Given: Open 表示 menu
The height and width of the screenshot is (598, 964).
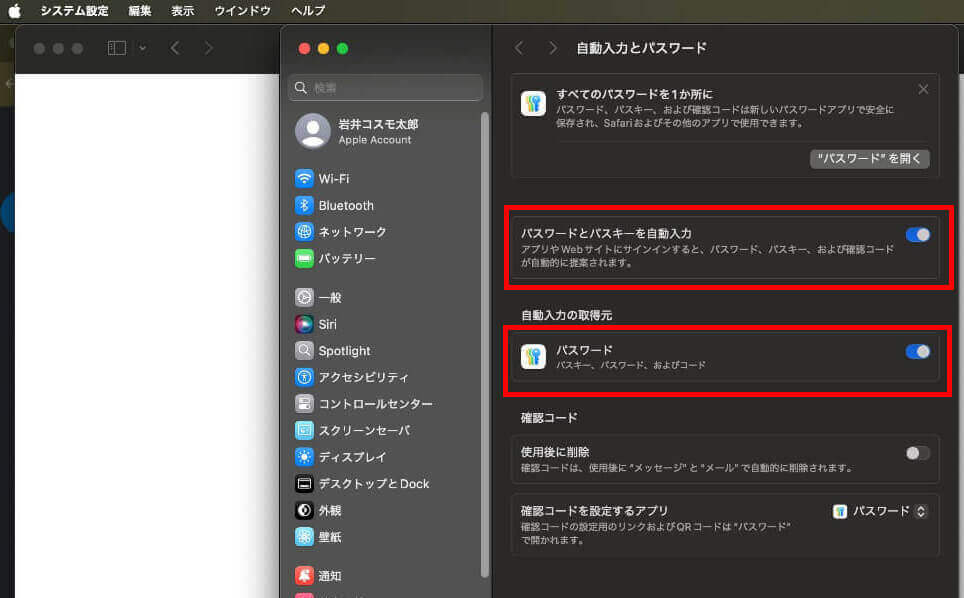Looking at the screenshot, I should point(183,10).
